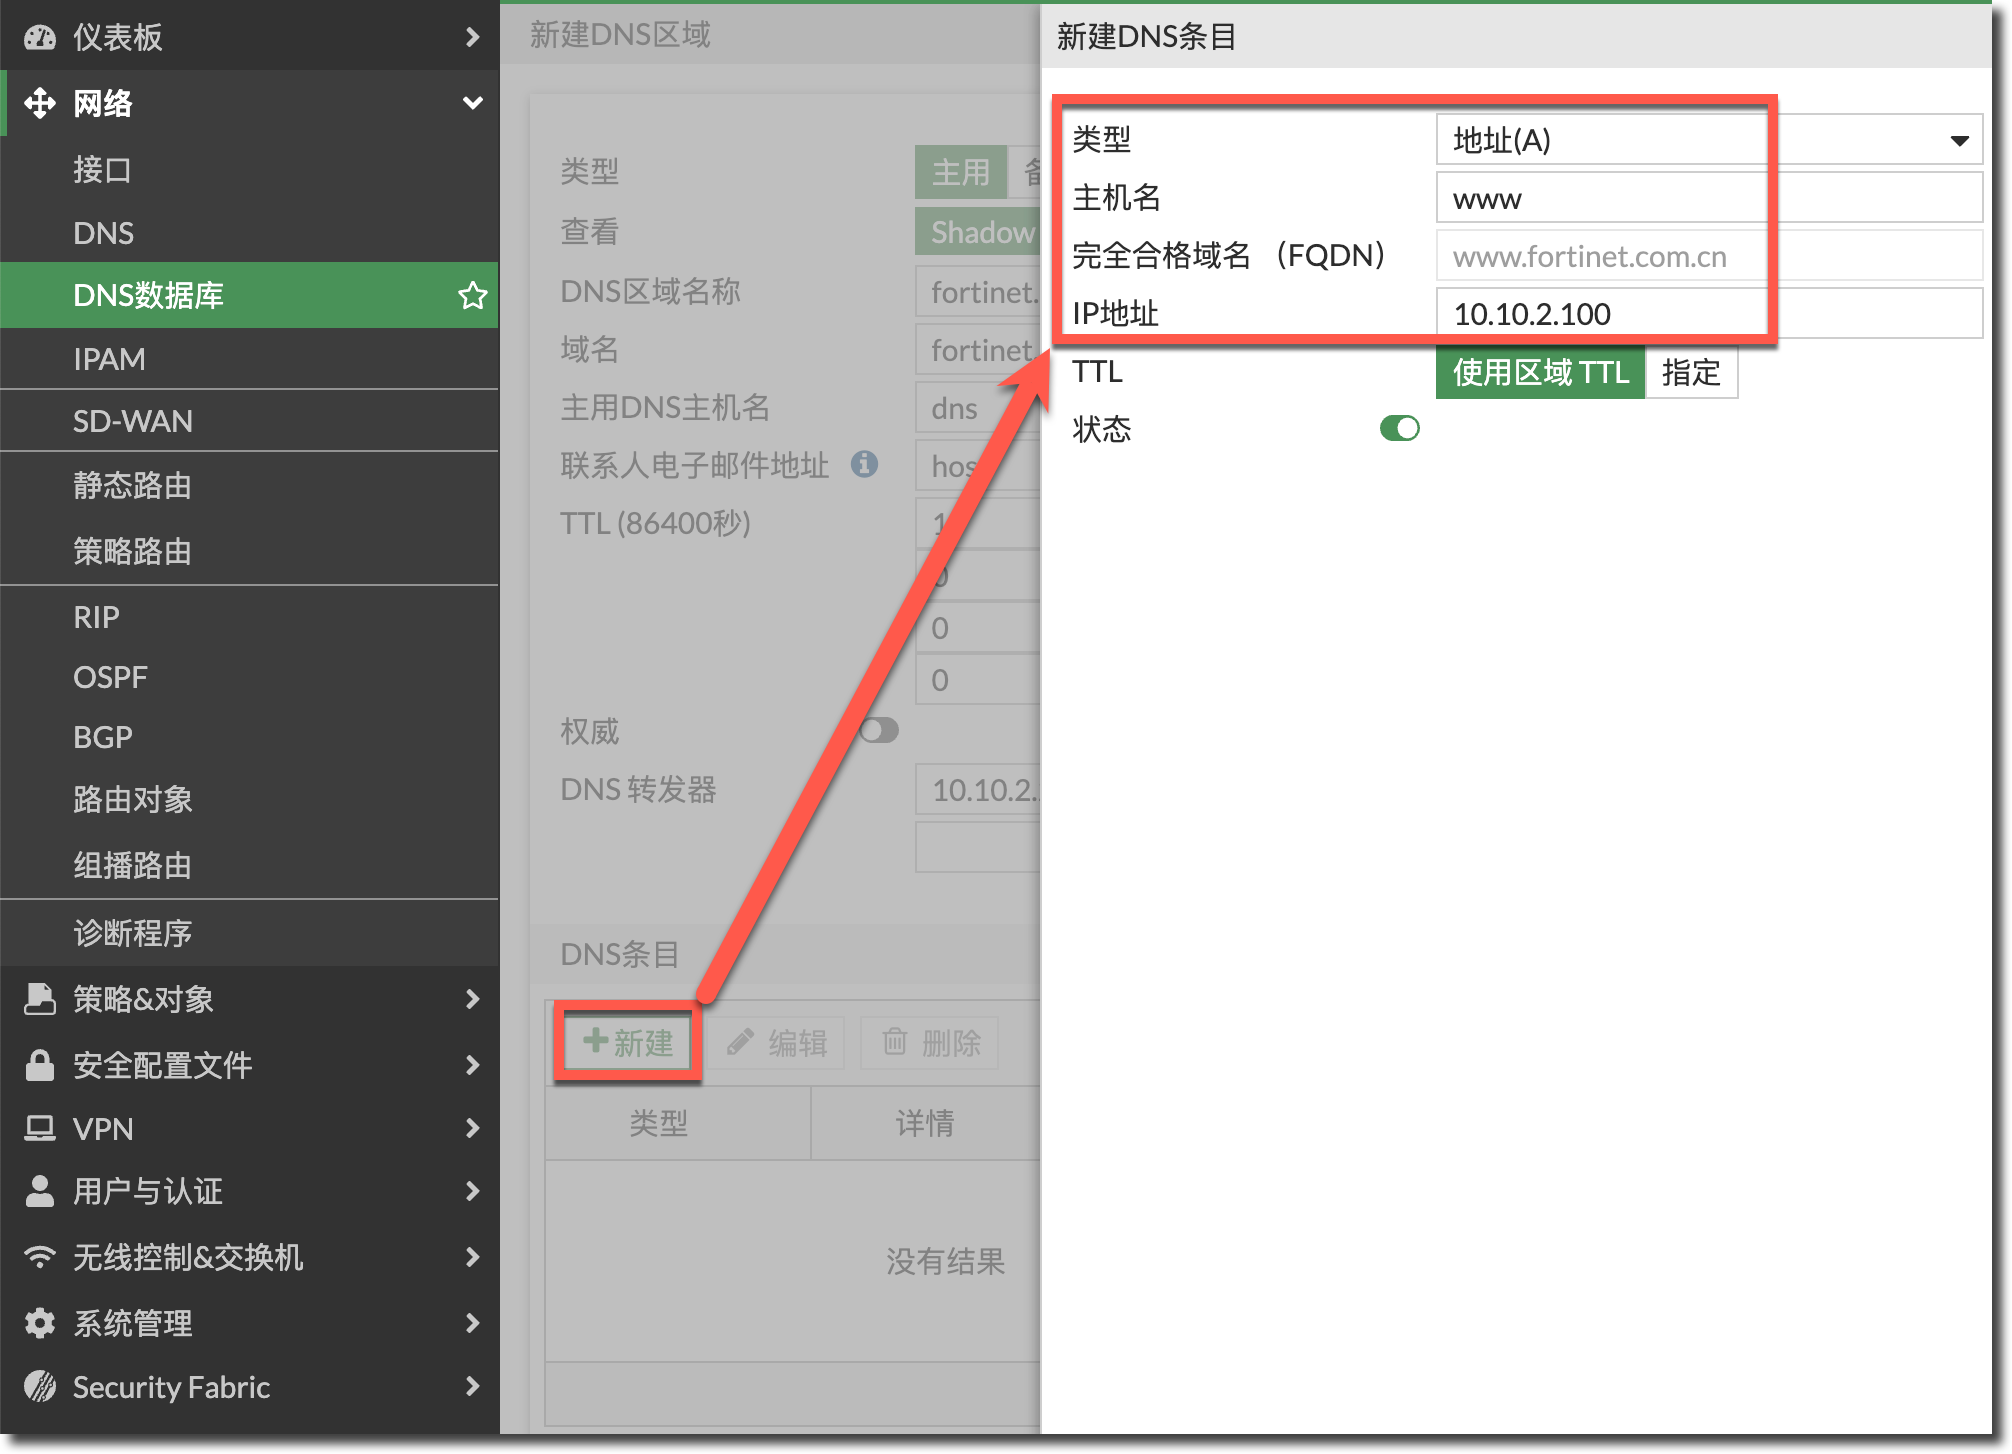Click the VPN laptop icon

tap(40, 1129)
